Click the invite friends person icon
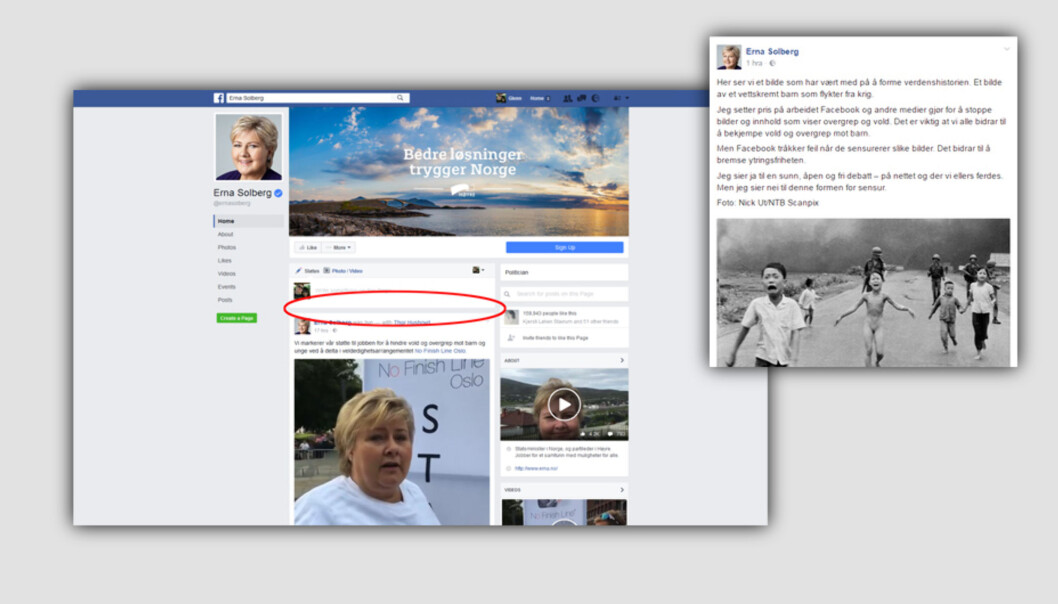Screen dimensions: 1058x604 coord(511,337)
